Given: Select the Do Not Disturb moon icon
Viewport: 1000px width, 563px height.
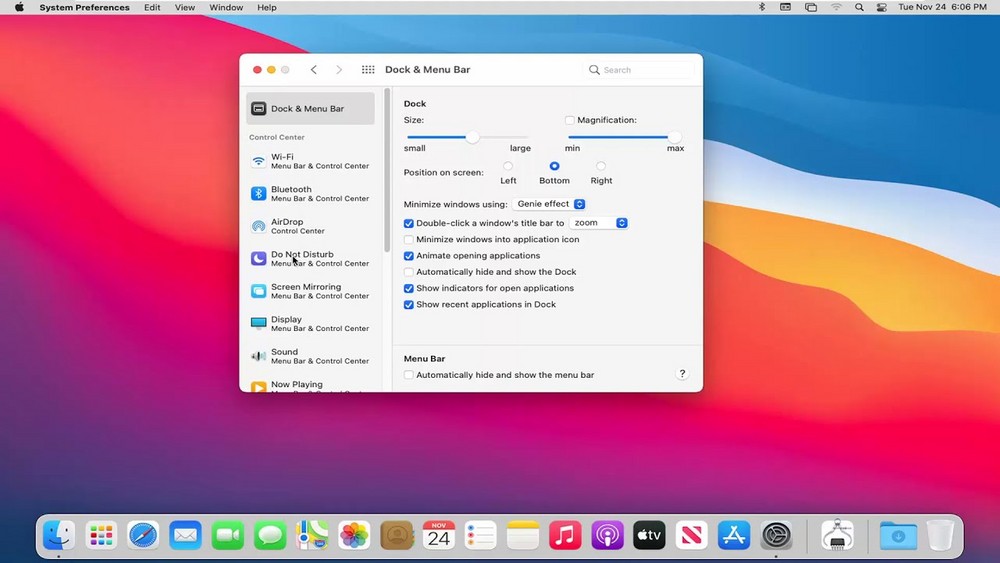Looking at the screenshot, I should point(259,259).
